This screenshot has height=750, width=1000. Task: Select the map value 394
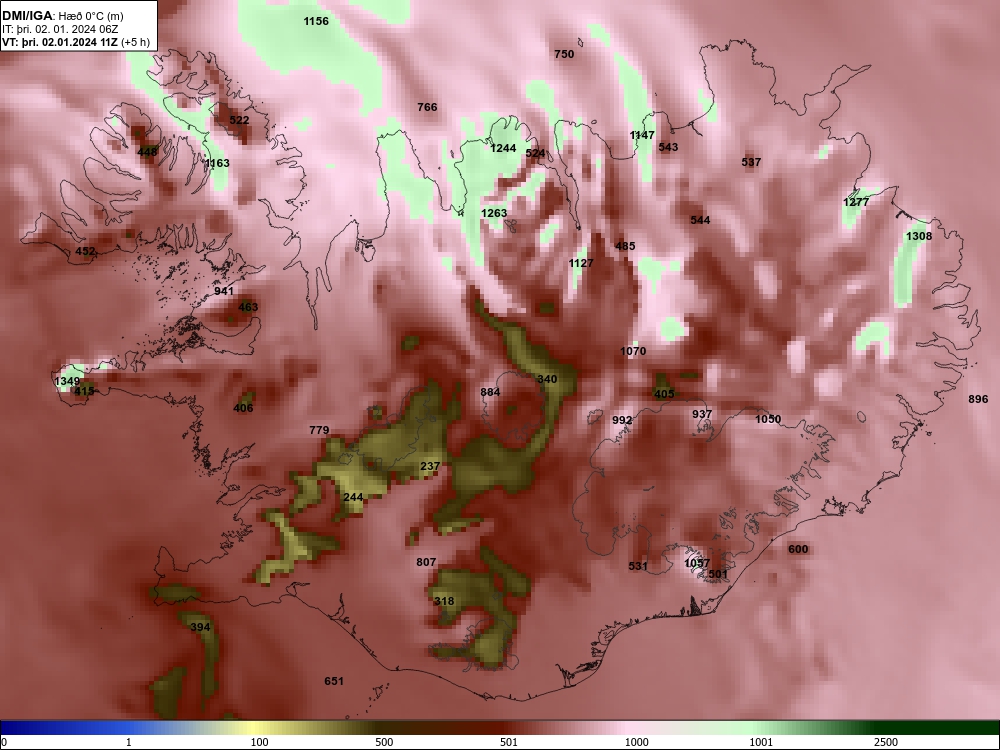(200, 627)
